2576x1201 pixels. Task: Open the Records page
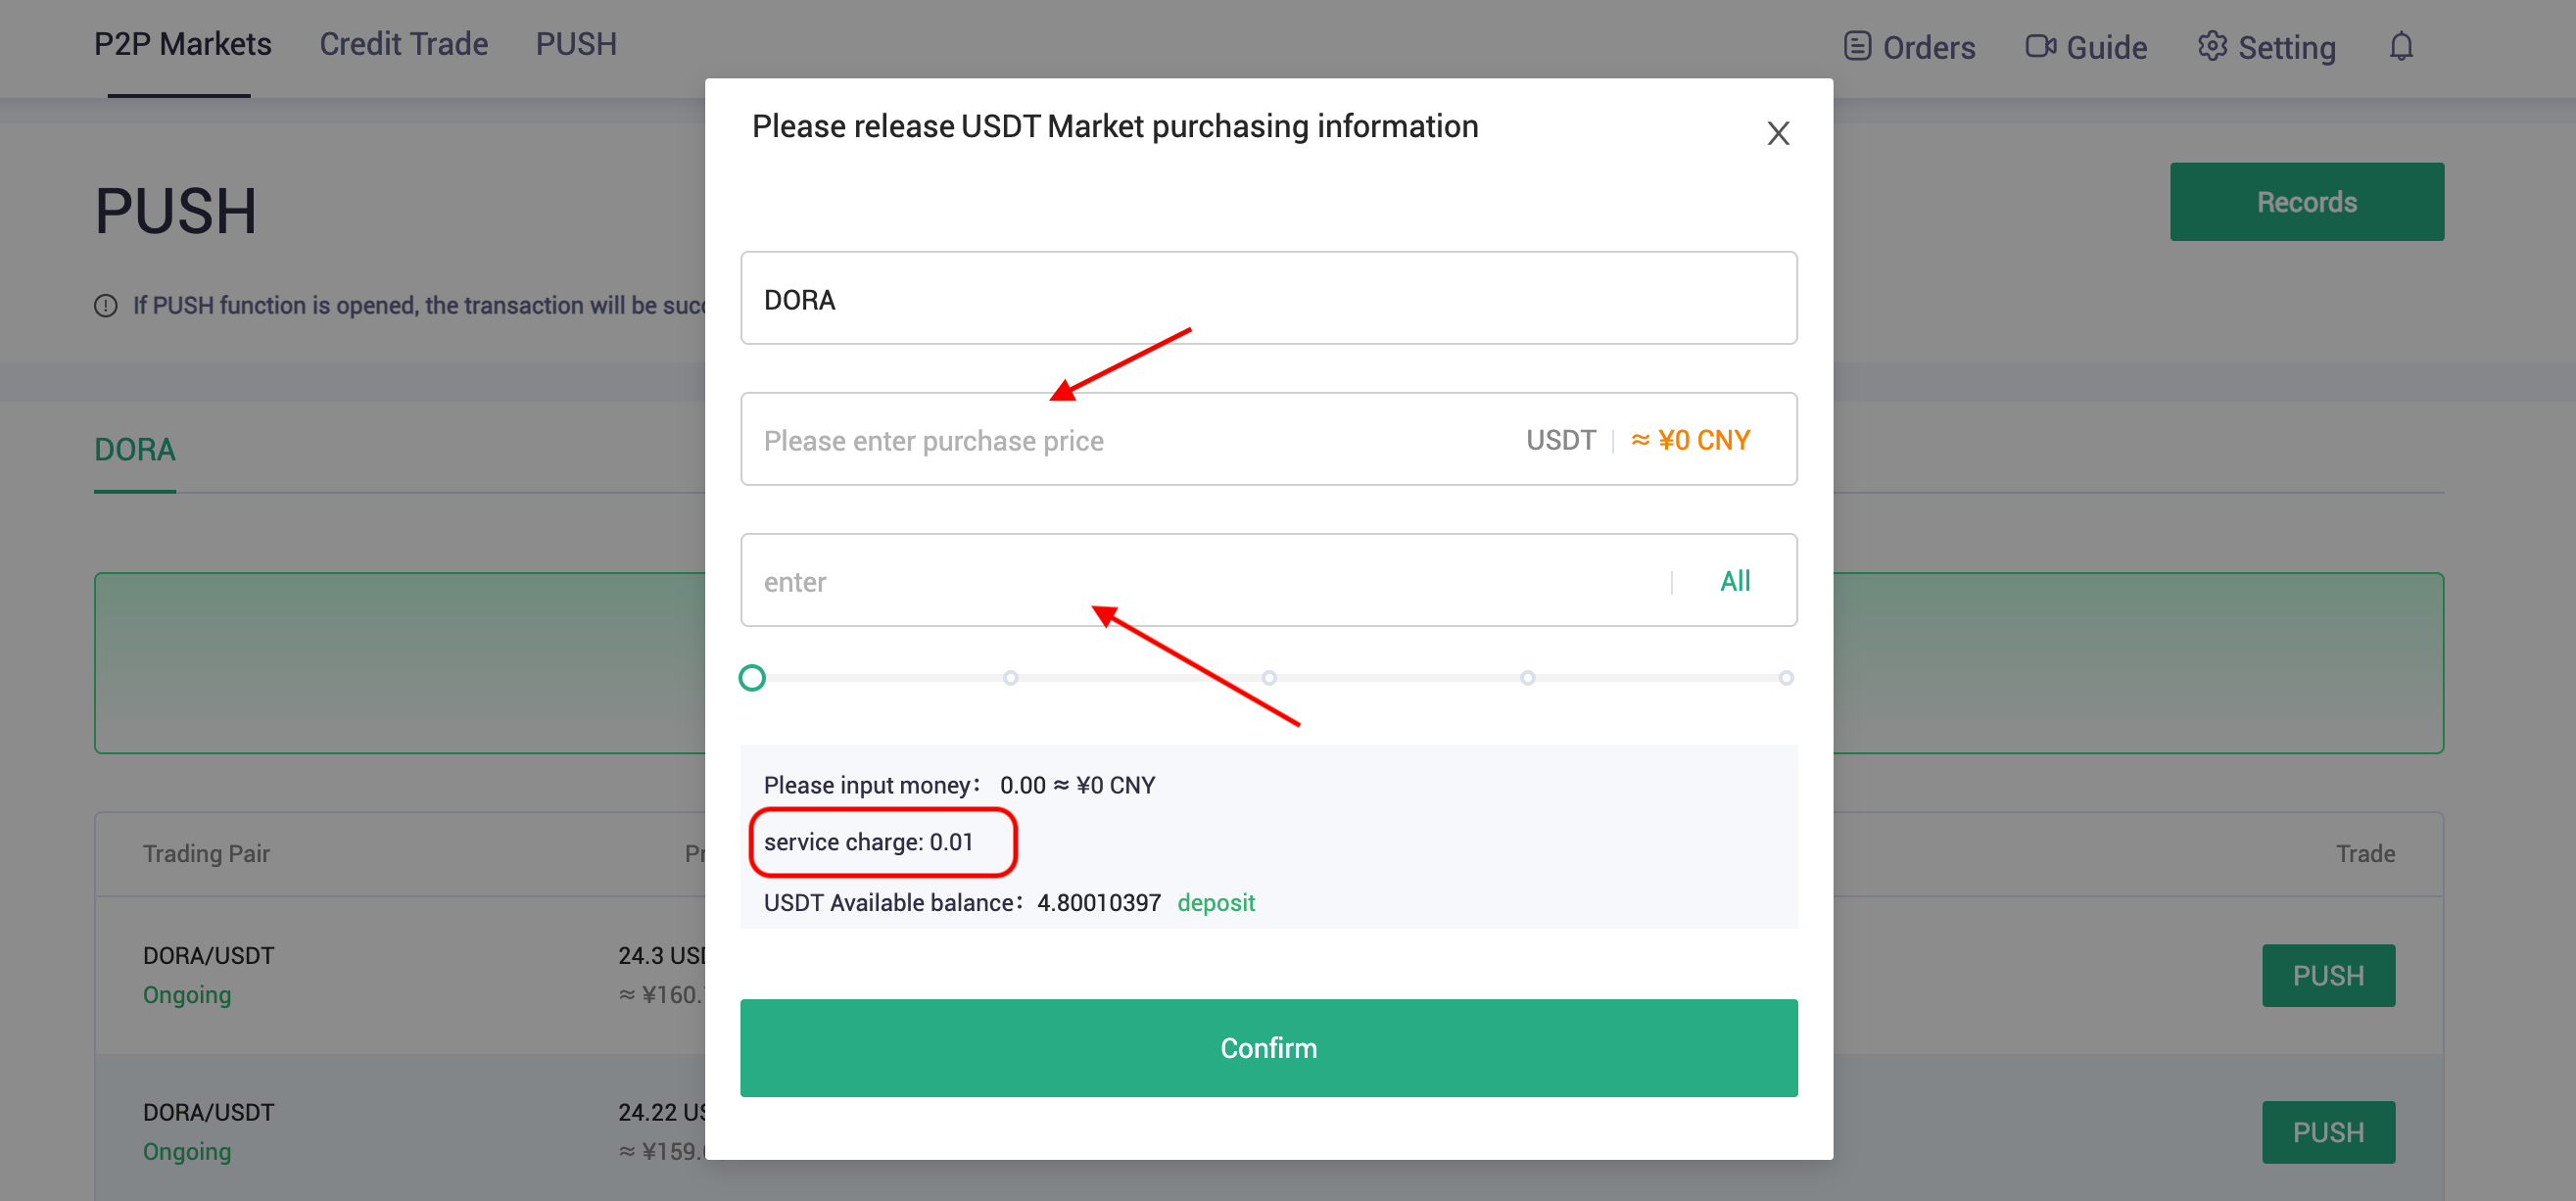tap(2306, 202)
